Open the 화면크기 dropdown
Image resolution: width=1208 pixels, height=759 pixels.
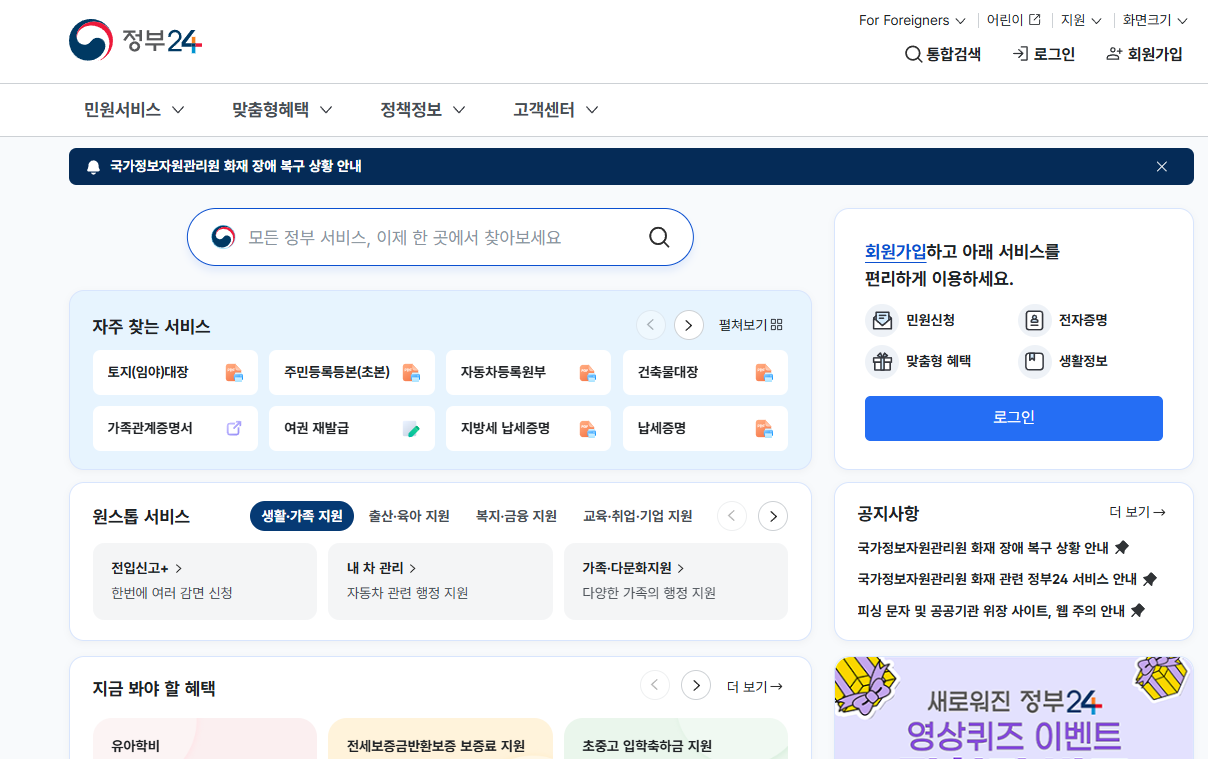pyautogui.click(x=1154, y=19)
